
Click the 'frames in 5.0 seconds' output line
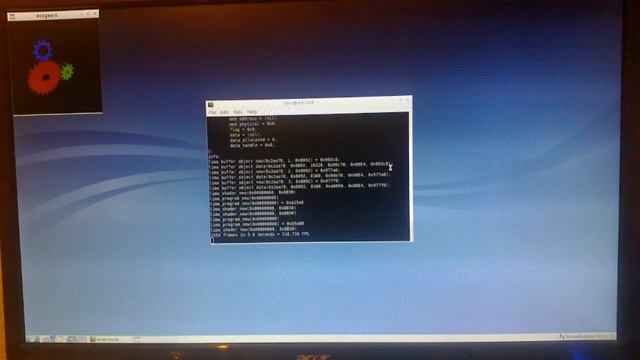260,235
